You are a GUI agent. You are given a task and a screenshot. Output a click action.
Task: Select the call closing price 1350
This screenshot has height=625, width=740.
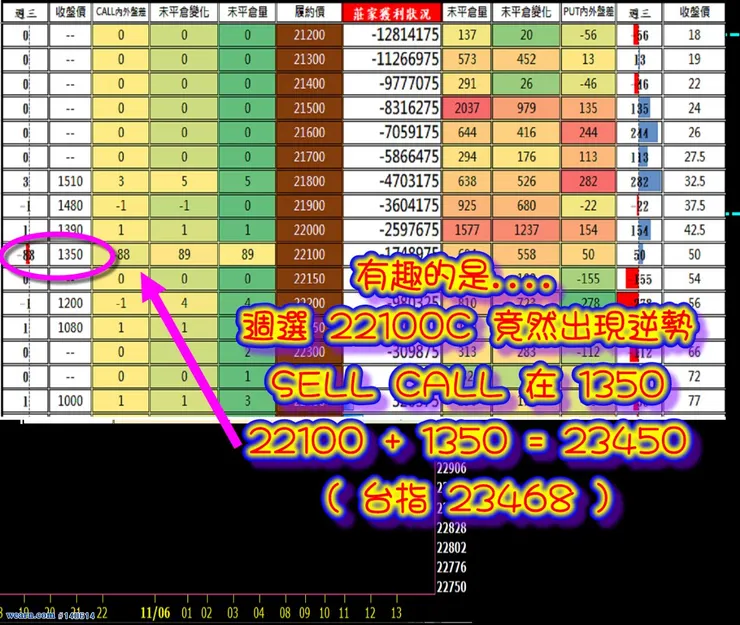click(x=70, y=254)
